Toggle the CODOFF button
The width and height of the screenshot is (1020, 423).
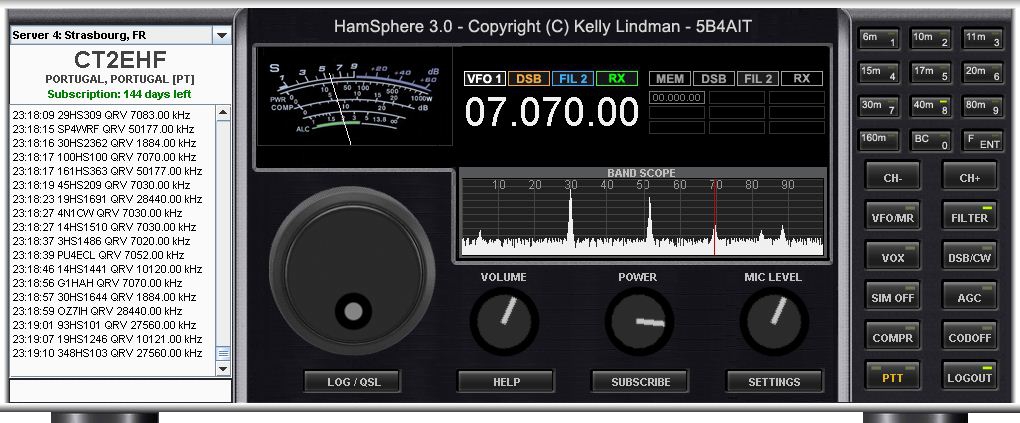pyautogui.click(x=969, y=338)
